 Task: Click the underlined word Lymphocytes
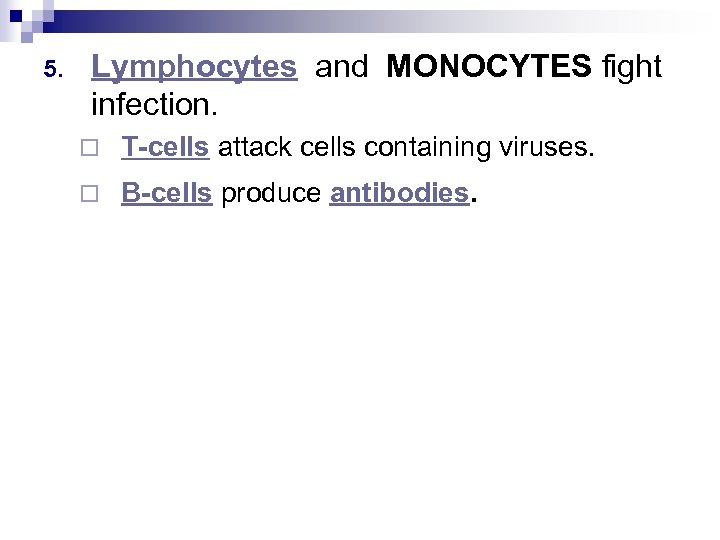194,67
